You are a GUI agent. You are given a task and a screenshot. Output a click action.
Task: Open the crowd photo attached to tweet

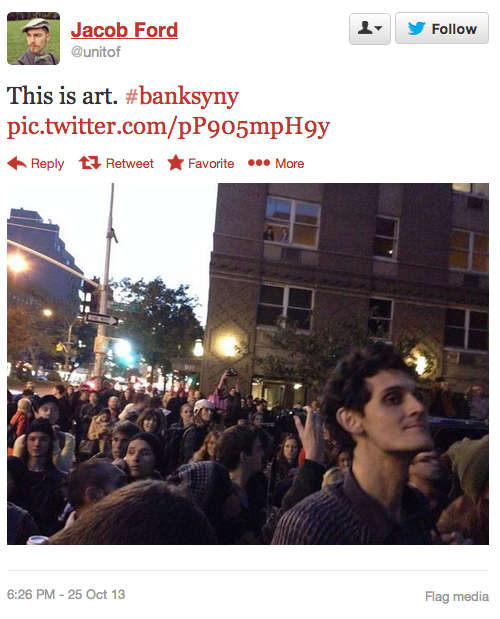tap(248, 364)
